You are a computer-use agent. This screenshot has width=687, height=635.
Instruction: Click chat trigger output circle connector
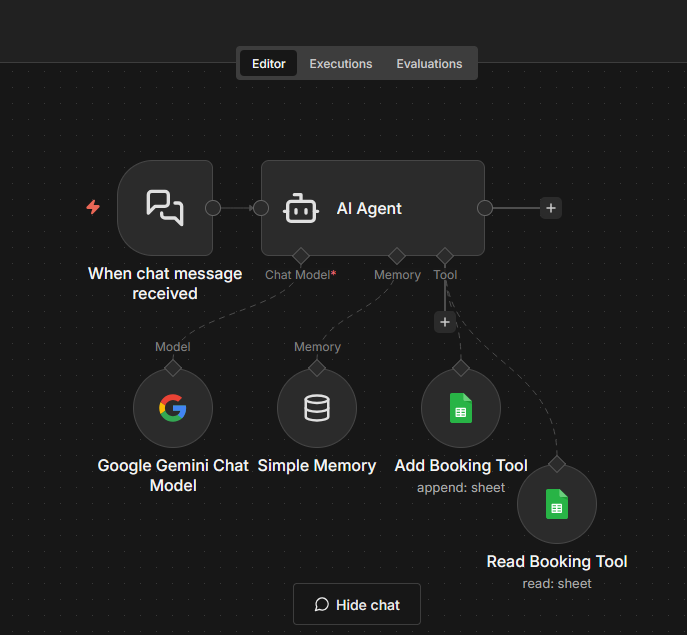click(213, 208)
